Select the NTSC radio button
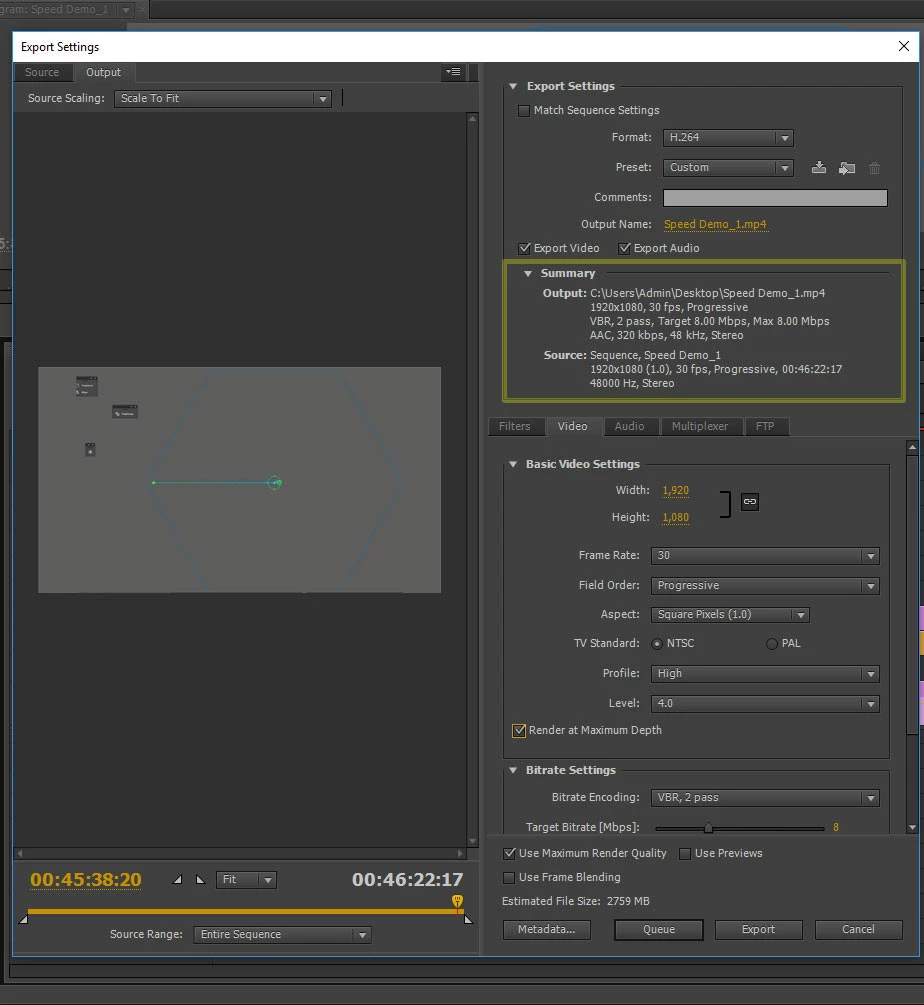The image size is (924, 1005). point(657,644)
